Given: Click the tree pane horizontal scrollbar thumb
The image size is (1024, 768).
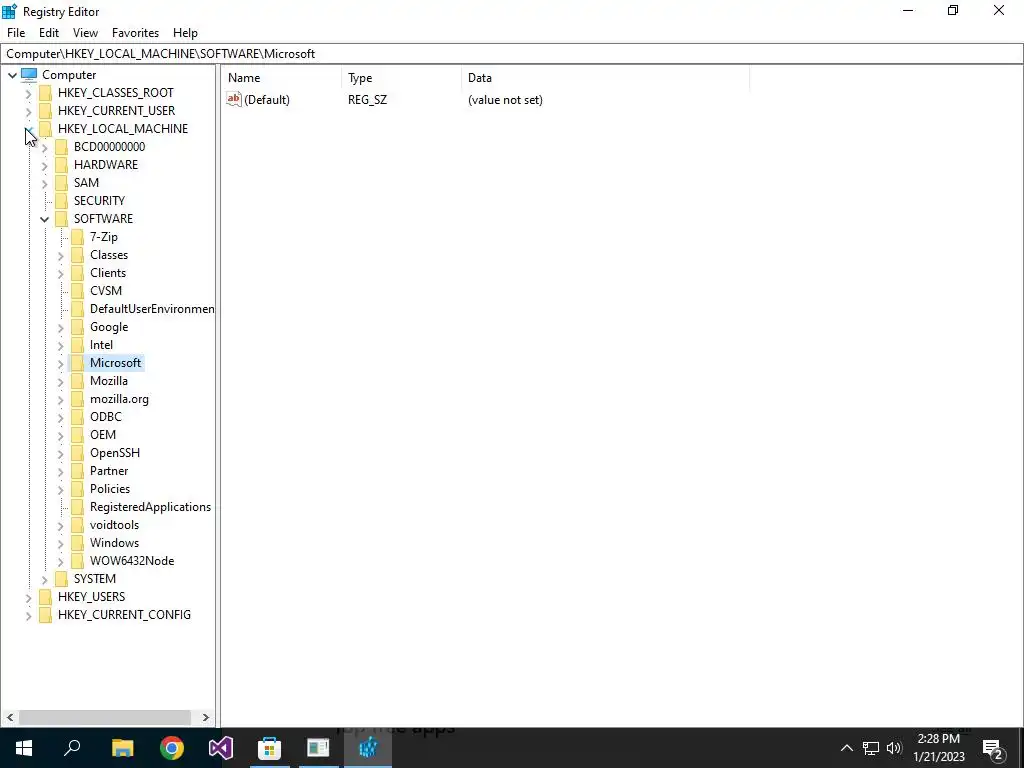Looking at the screenshot, I should point(104,717).
